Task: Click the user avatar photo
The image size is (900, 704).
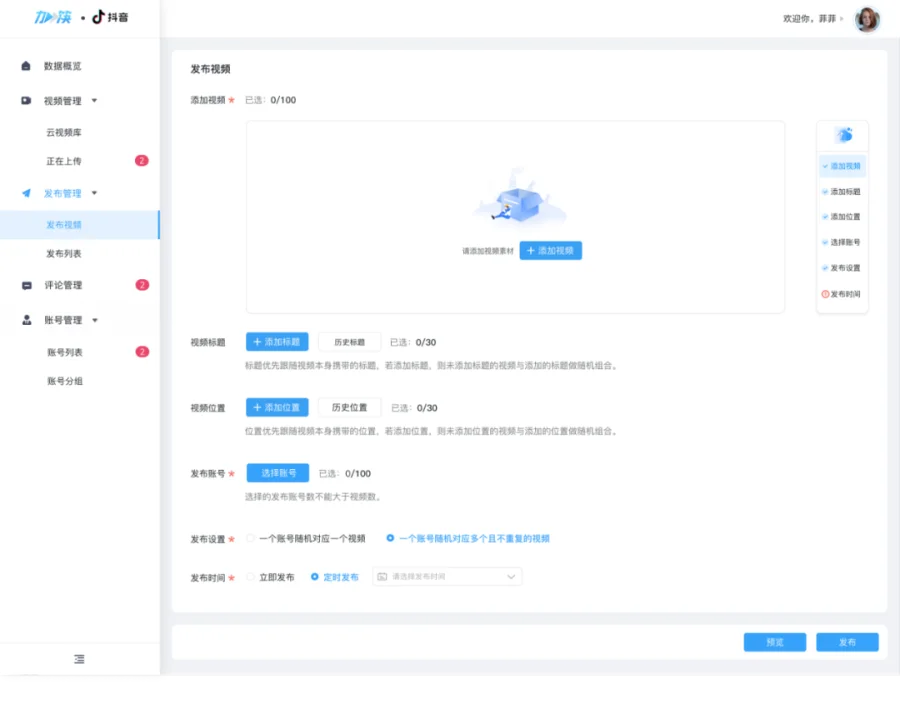Action: point(867,19)
